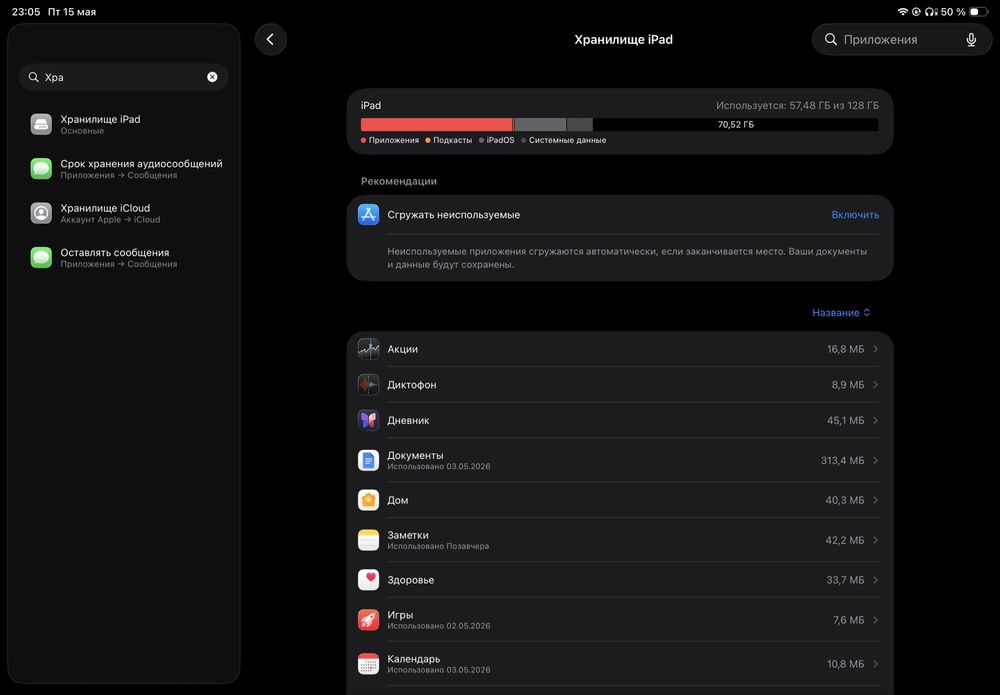This screenshot has width=1000, height=695.
Task: Tap the back arrow button
Action: click(270, 40)
